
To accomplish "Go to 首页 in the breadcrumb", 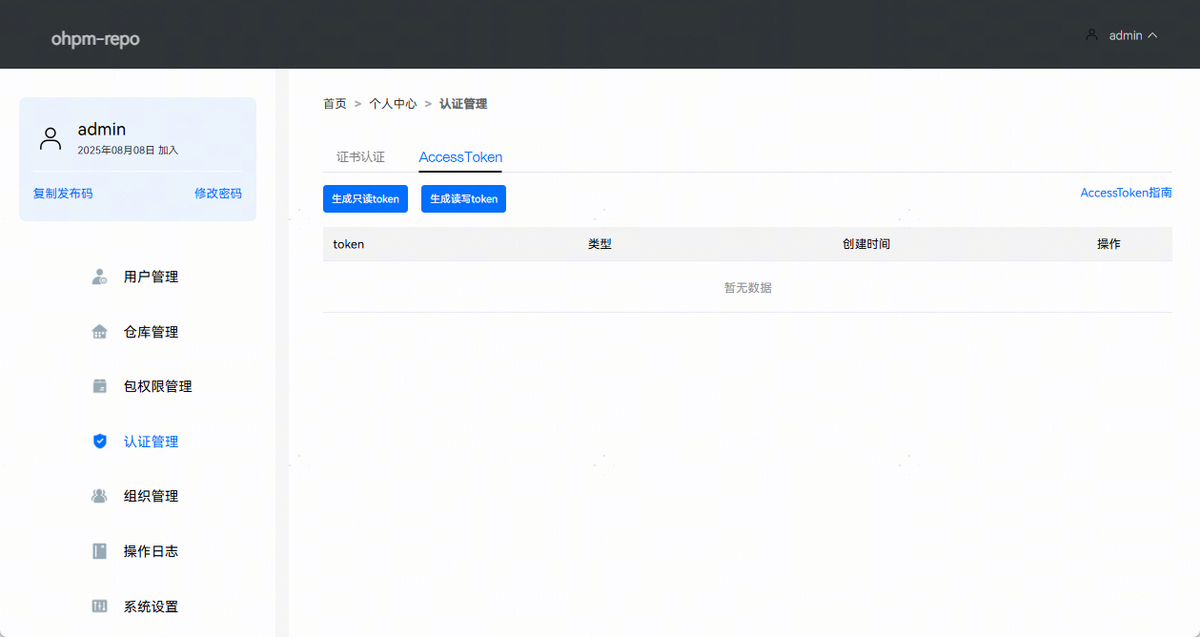I will coord(334,104).
